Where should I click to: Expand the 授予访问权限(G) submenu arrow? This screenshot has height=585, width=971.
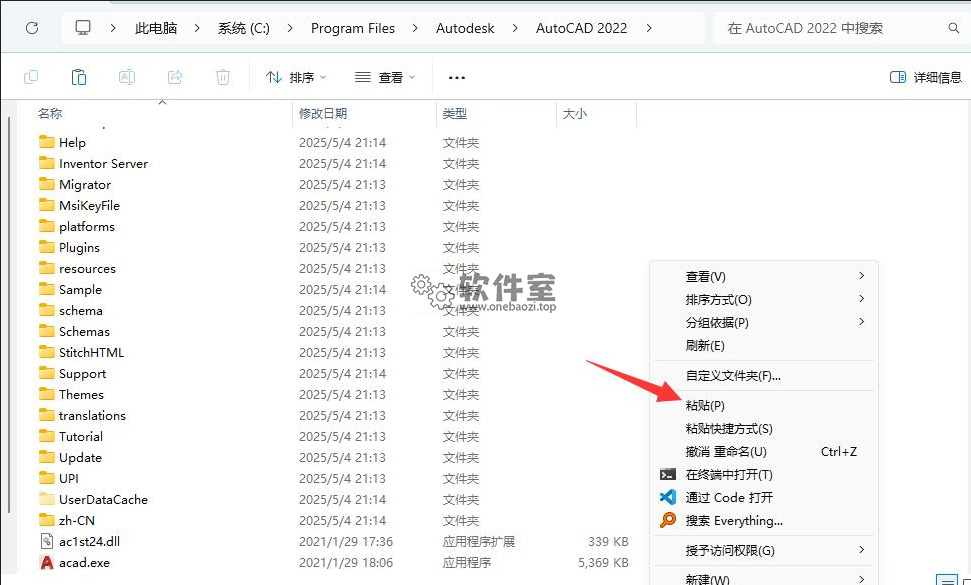[x=861, y=550]
